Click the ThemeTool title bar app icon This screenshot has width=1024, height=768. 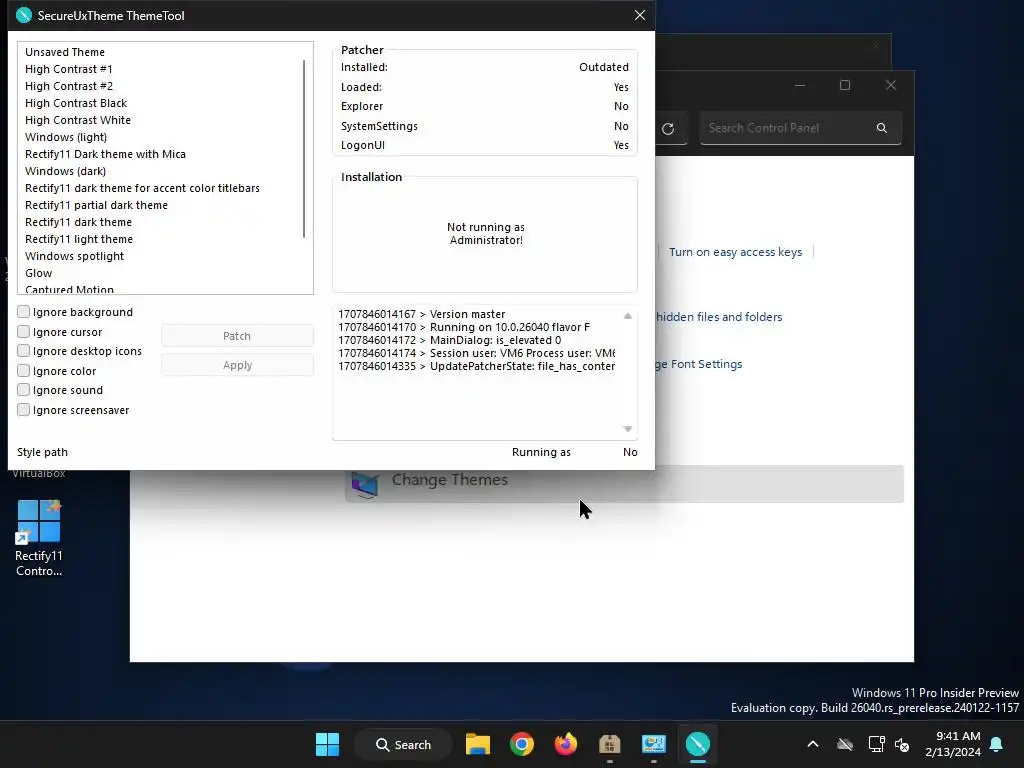(x=24, y=15)
